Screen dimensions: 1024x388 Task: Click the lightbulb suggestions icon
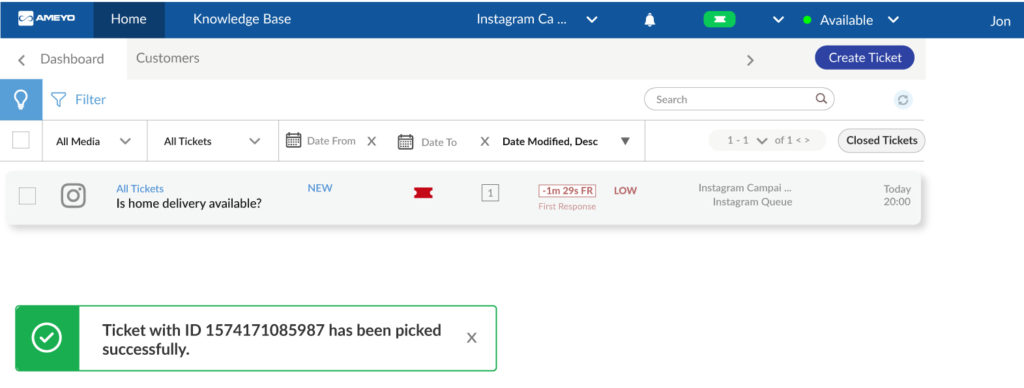[21, 99]
